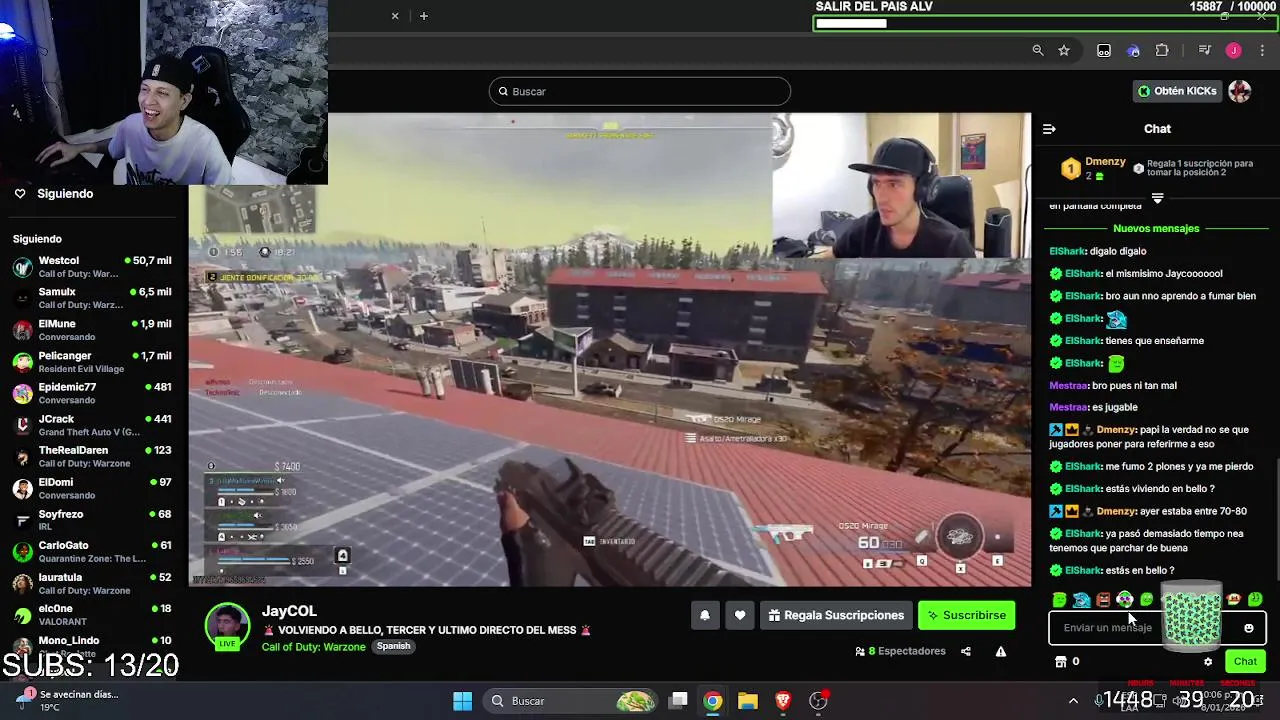
Task: Open Windows Start menu
Action: 462,701
